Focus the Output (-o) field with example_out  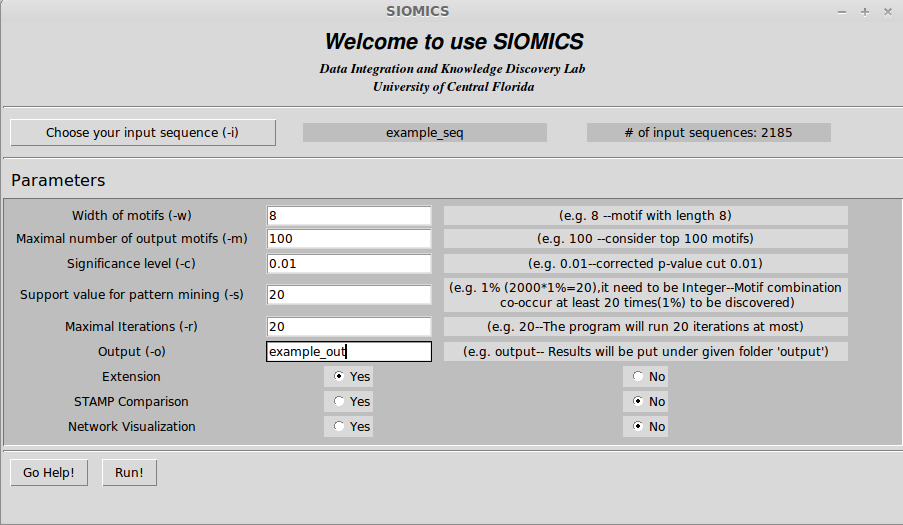pyautogui.click(x=349, y=352)
